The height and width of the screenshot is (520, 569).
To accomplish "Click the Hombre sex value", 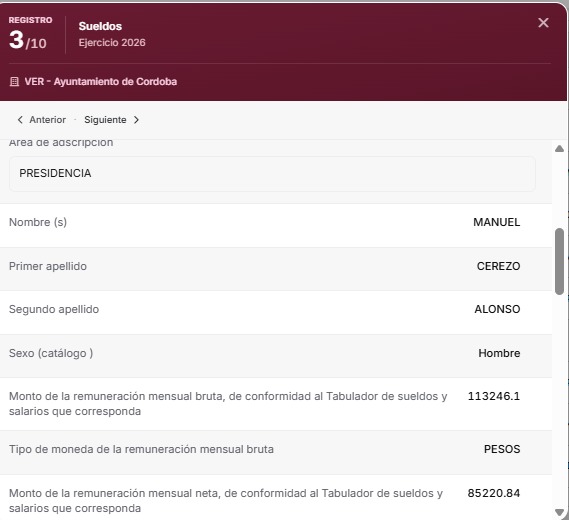I will point(499,353).
